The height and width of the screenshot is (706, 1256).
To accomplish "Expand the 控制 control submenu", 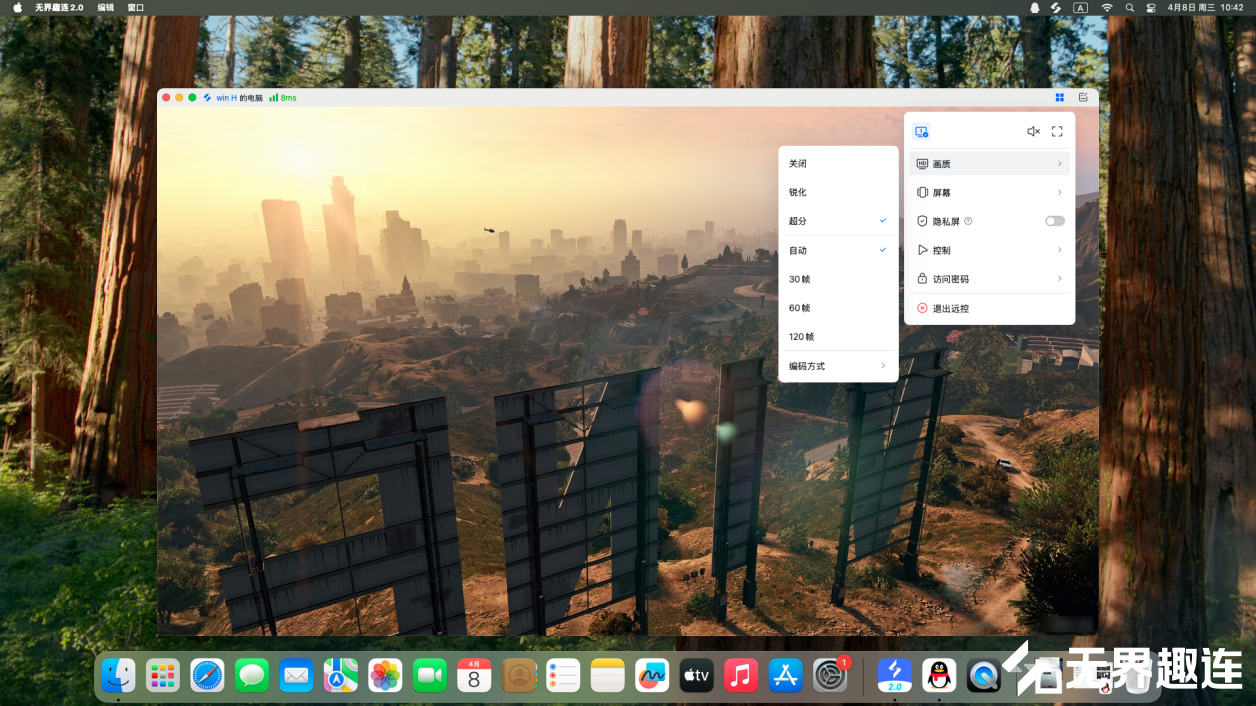I will pyautogui.click(x=989, y=250).
